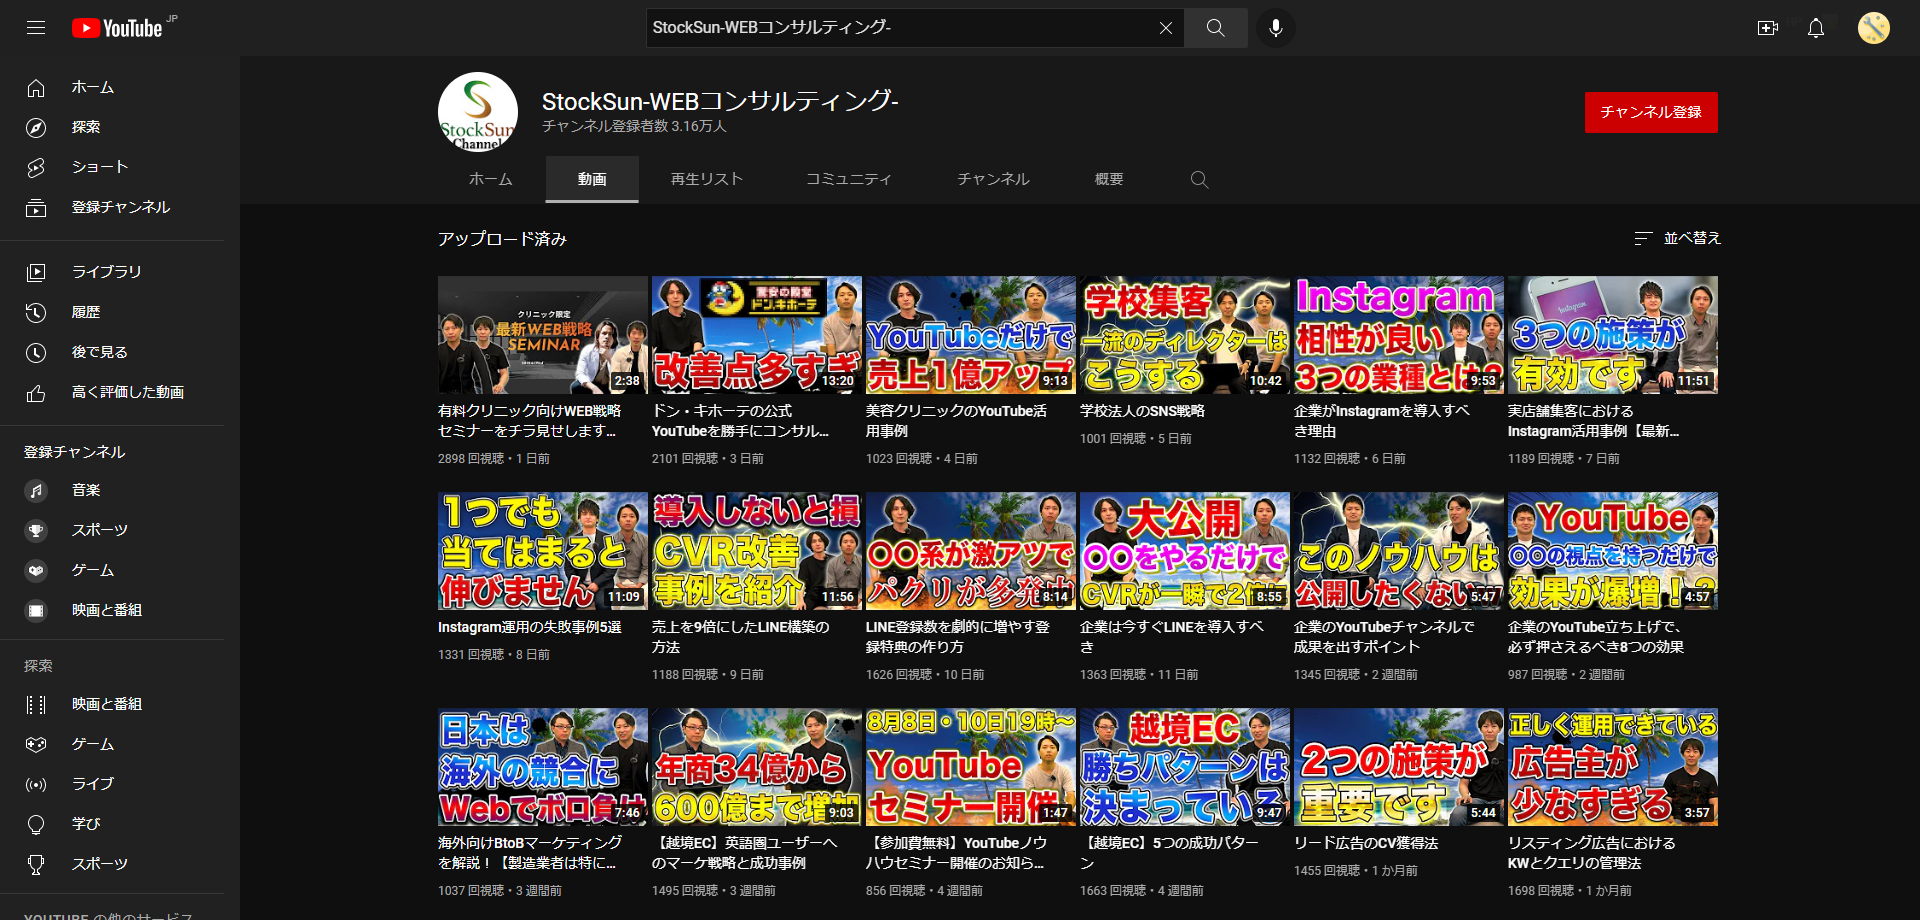Click the Create video upload icon
The height and width of the screenshot is (920, 1920).
click(1767, 28)
